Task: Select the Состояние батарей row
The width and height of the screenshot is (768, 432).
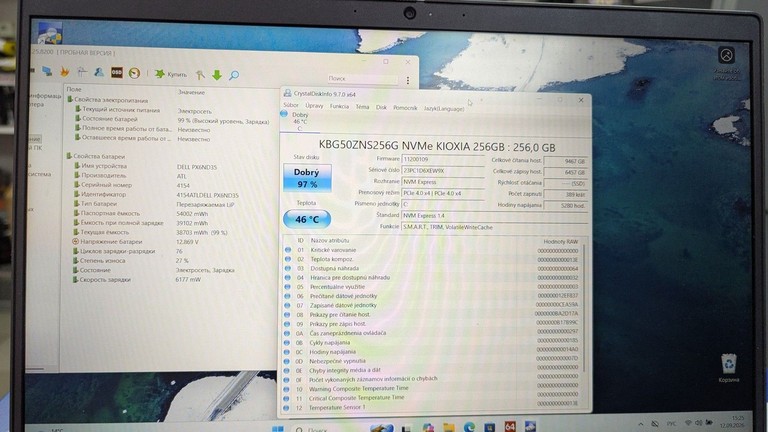Action: point(171,120)
